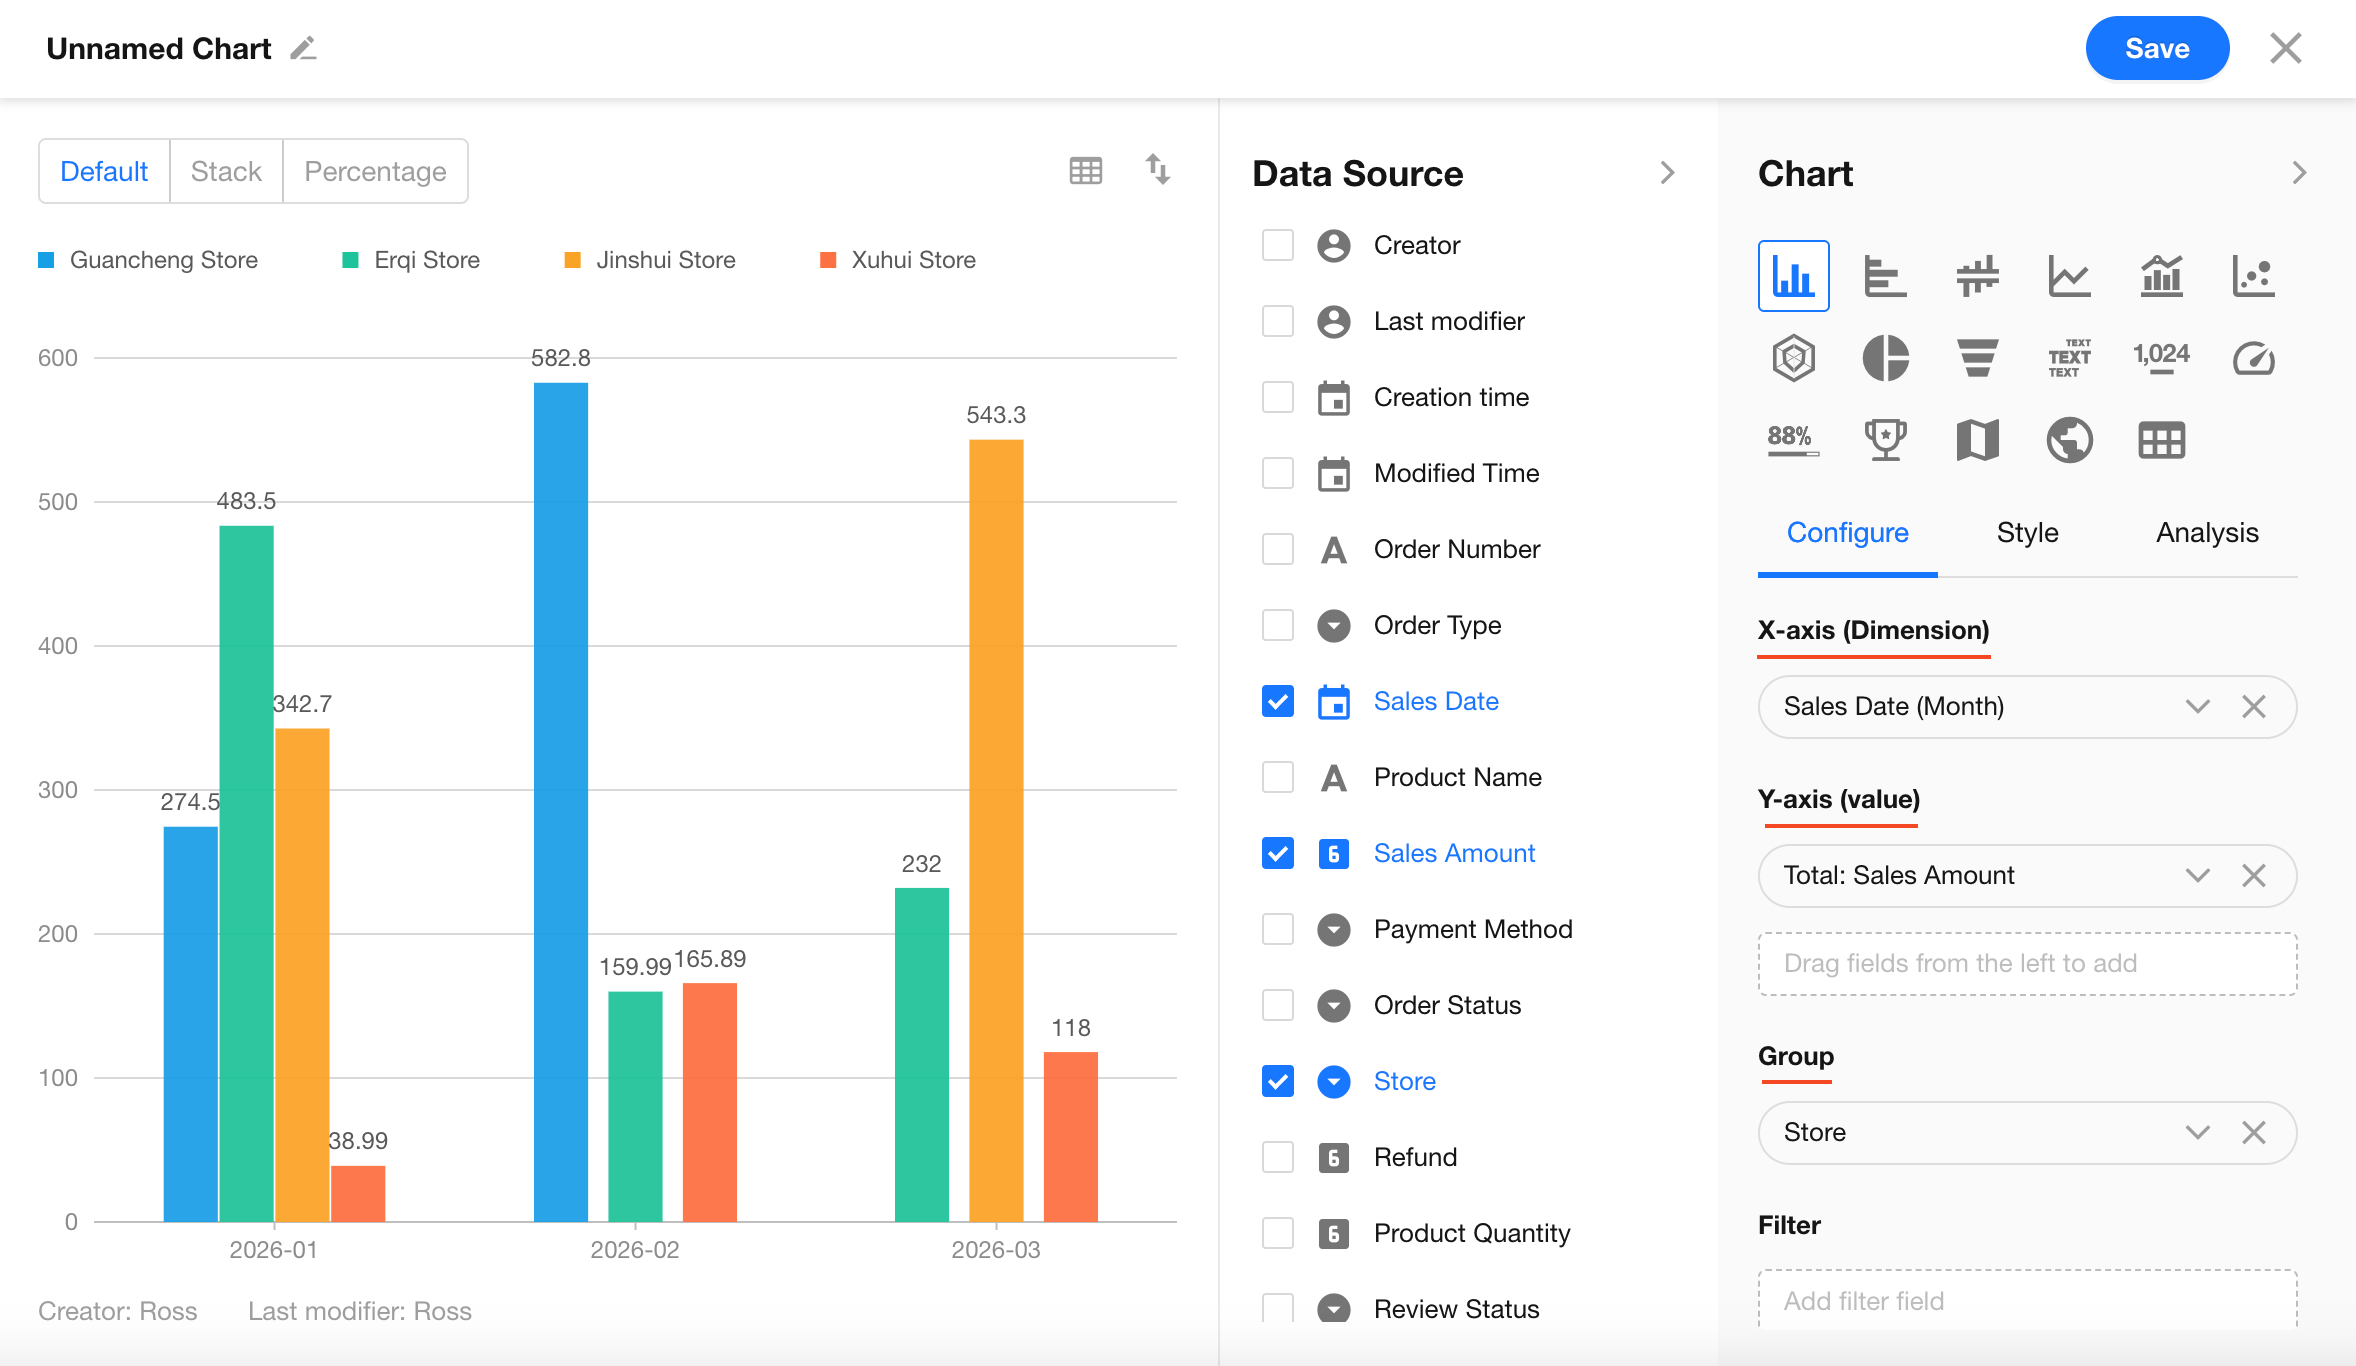Enable the Payment Method checkbox
The image size is (2356, 1366).
click(1278, 929)
